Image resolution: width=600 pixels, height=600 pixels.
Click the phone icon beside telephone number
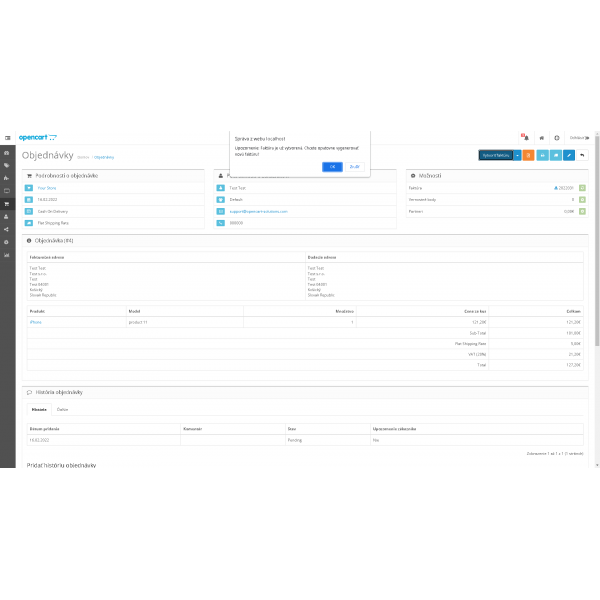pyautogui.click(x=221, y=223)
